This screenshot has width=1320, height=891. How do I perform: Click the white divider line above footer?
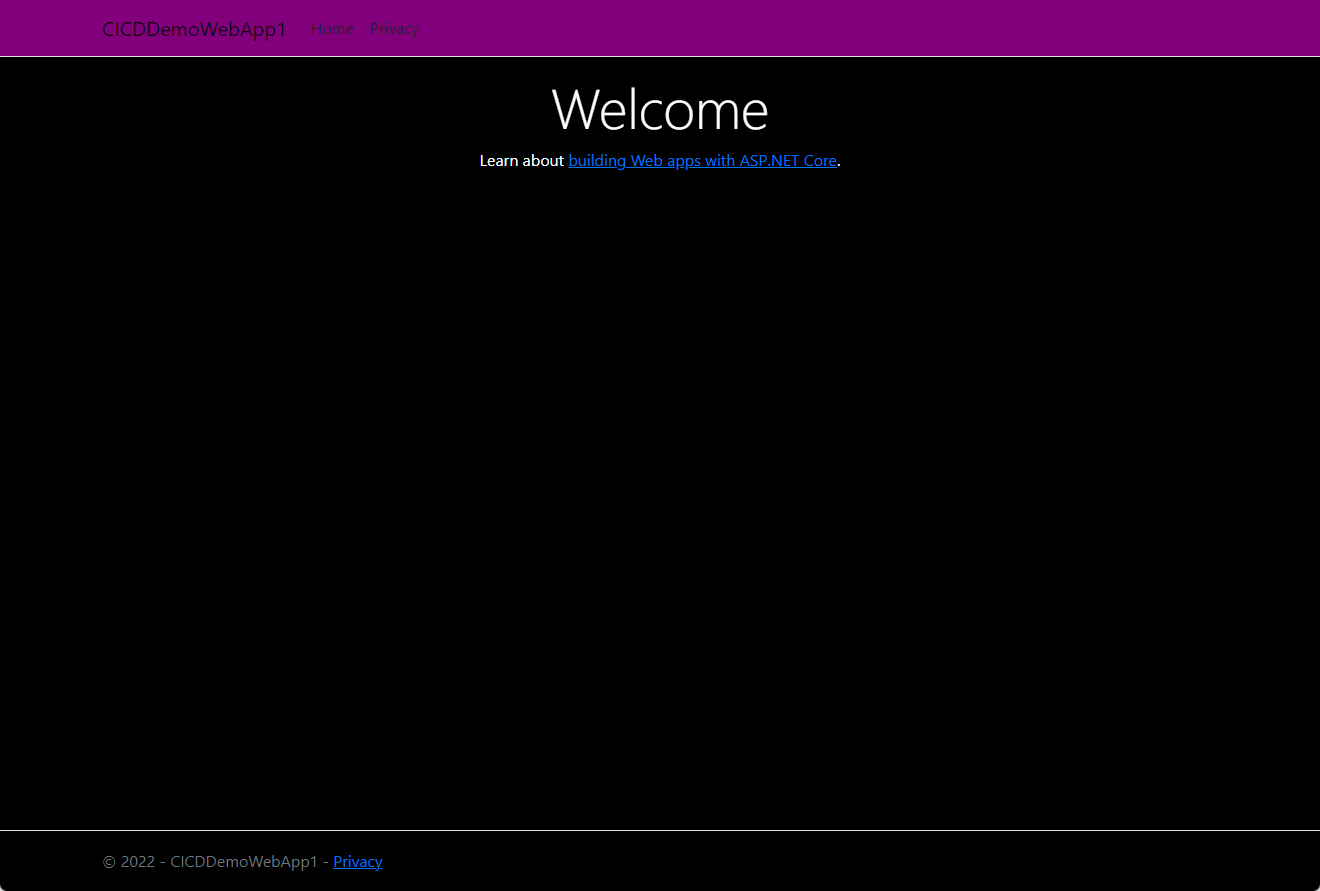point(660,830)
